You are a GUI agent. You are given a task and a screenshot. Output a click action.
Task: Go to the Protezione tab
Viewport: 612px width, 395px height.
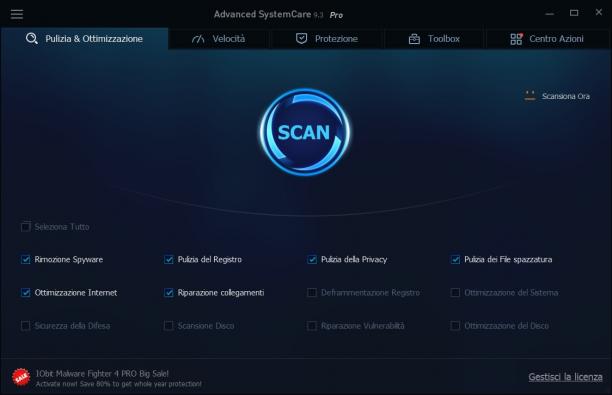coord(327,39)
